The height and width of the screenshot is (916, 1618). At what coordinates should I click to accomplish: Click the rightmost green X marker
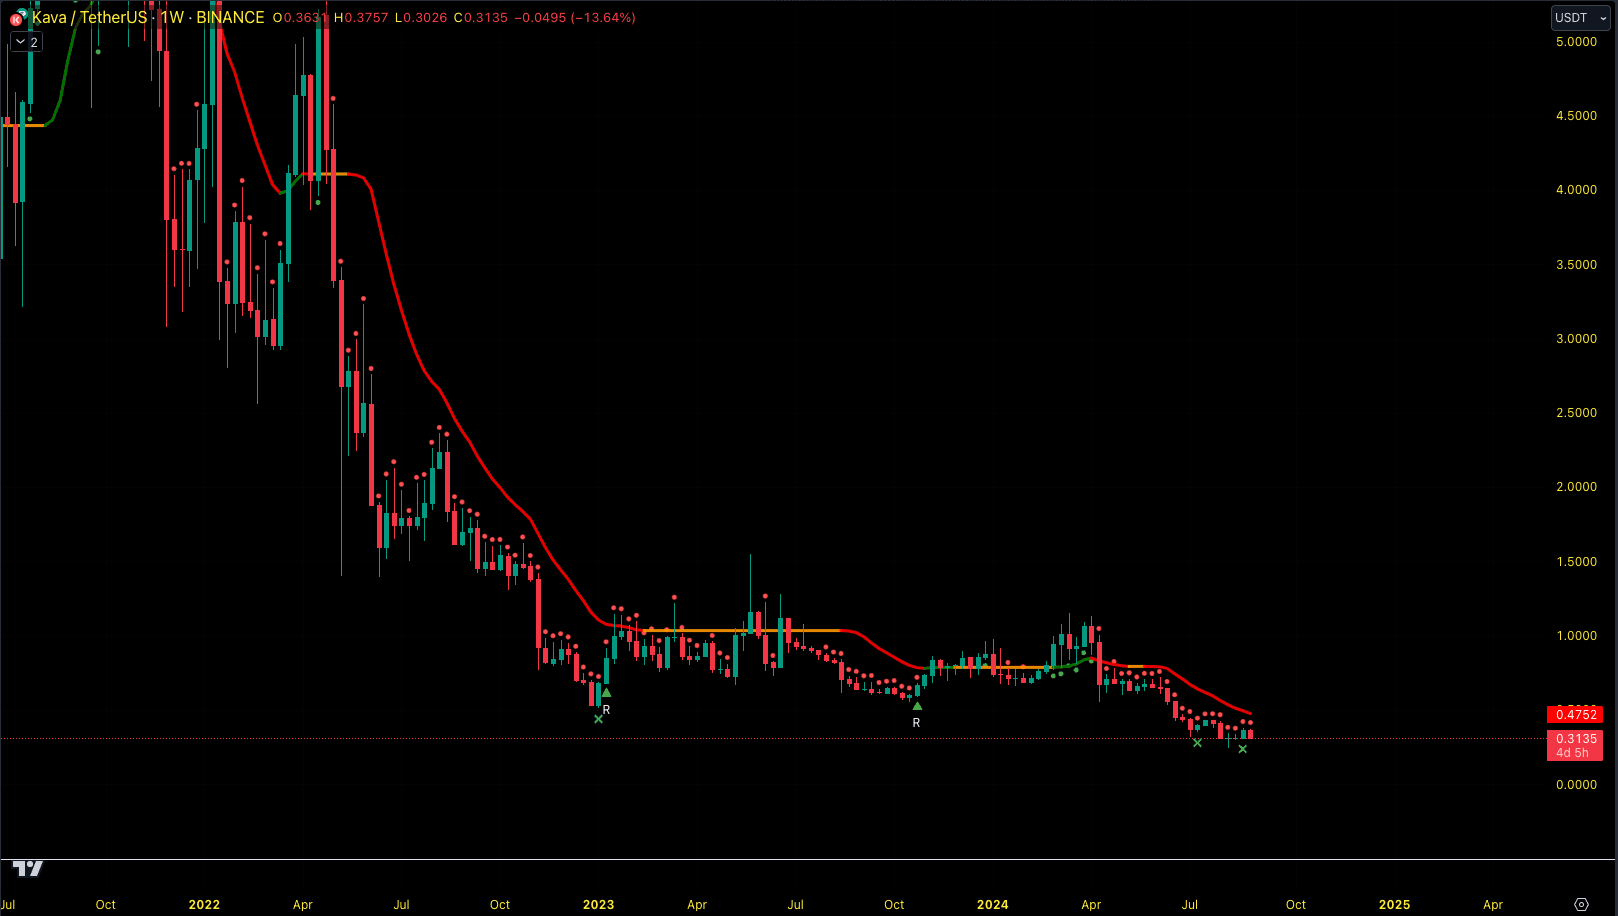point(1243,749)
